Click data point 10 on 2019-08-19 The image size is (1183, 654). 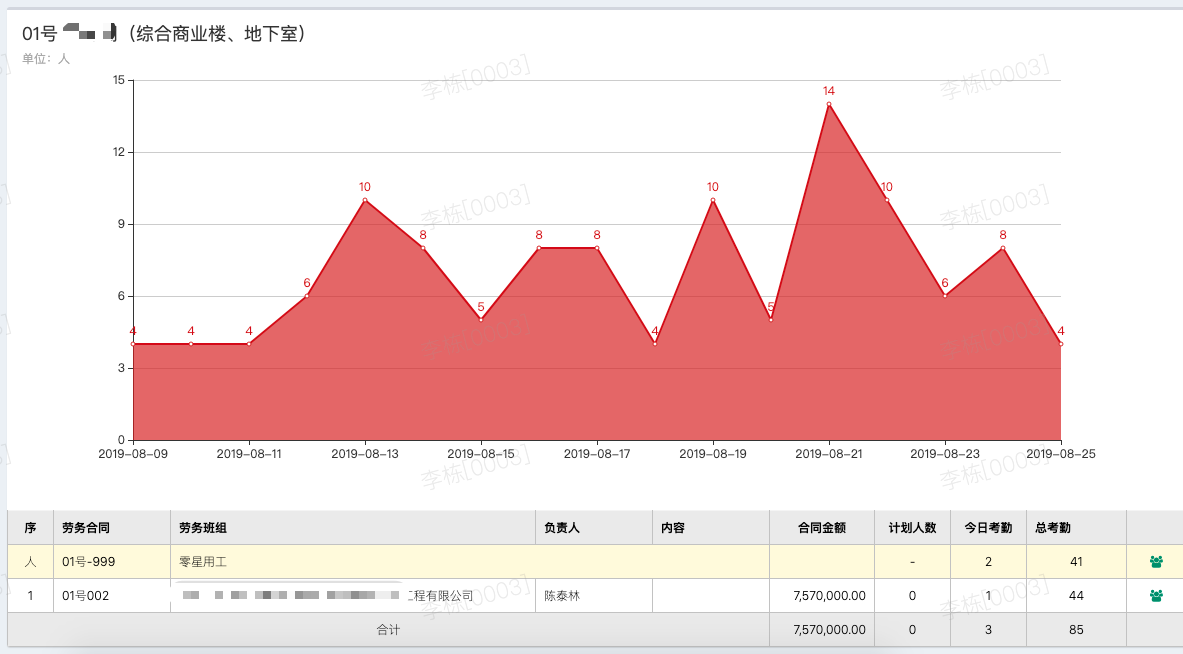[713, 200]
